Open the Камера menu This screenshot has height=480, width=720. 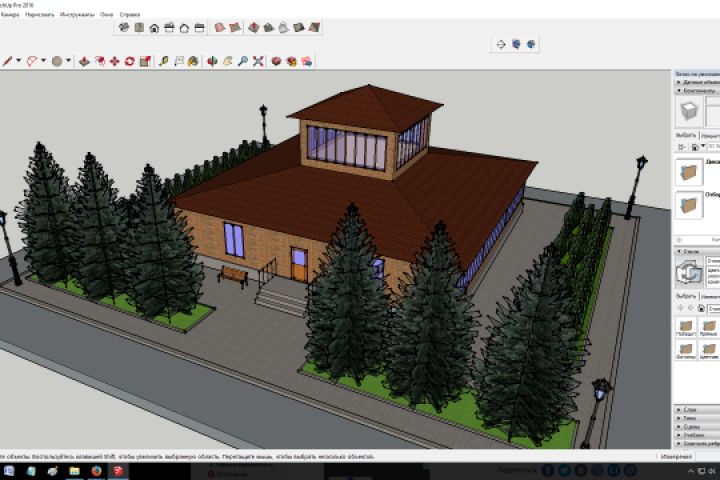10,16
